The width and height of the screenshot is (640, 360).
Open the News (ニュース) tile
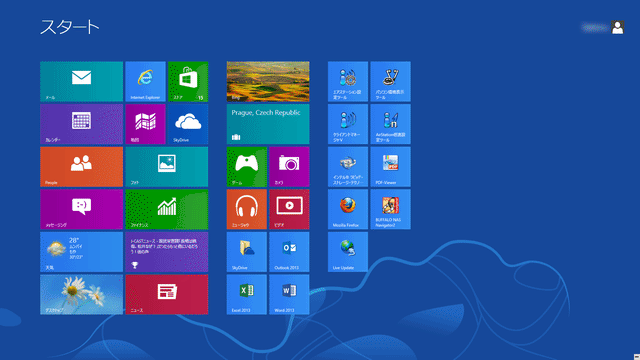click(x=167, y=294)
